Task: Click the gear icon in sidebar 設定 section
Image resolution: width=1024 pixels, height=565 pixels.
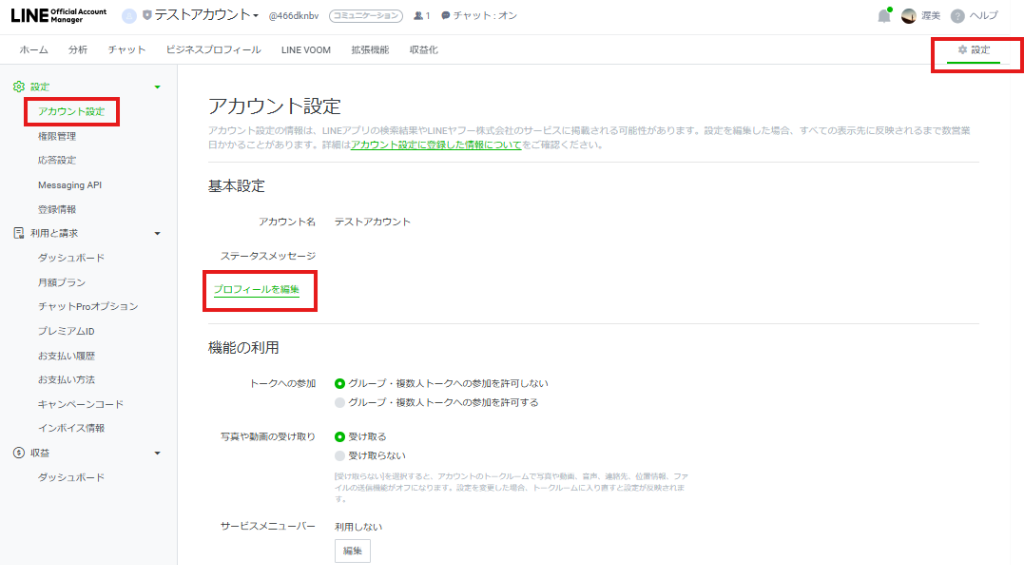Action: click(18, 86)
